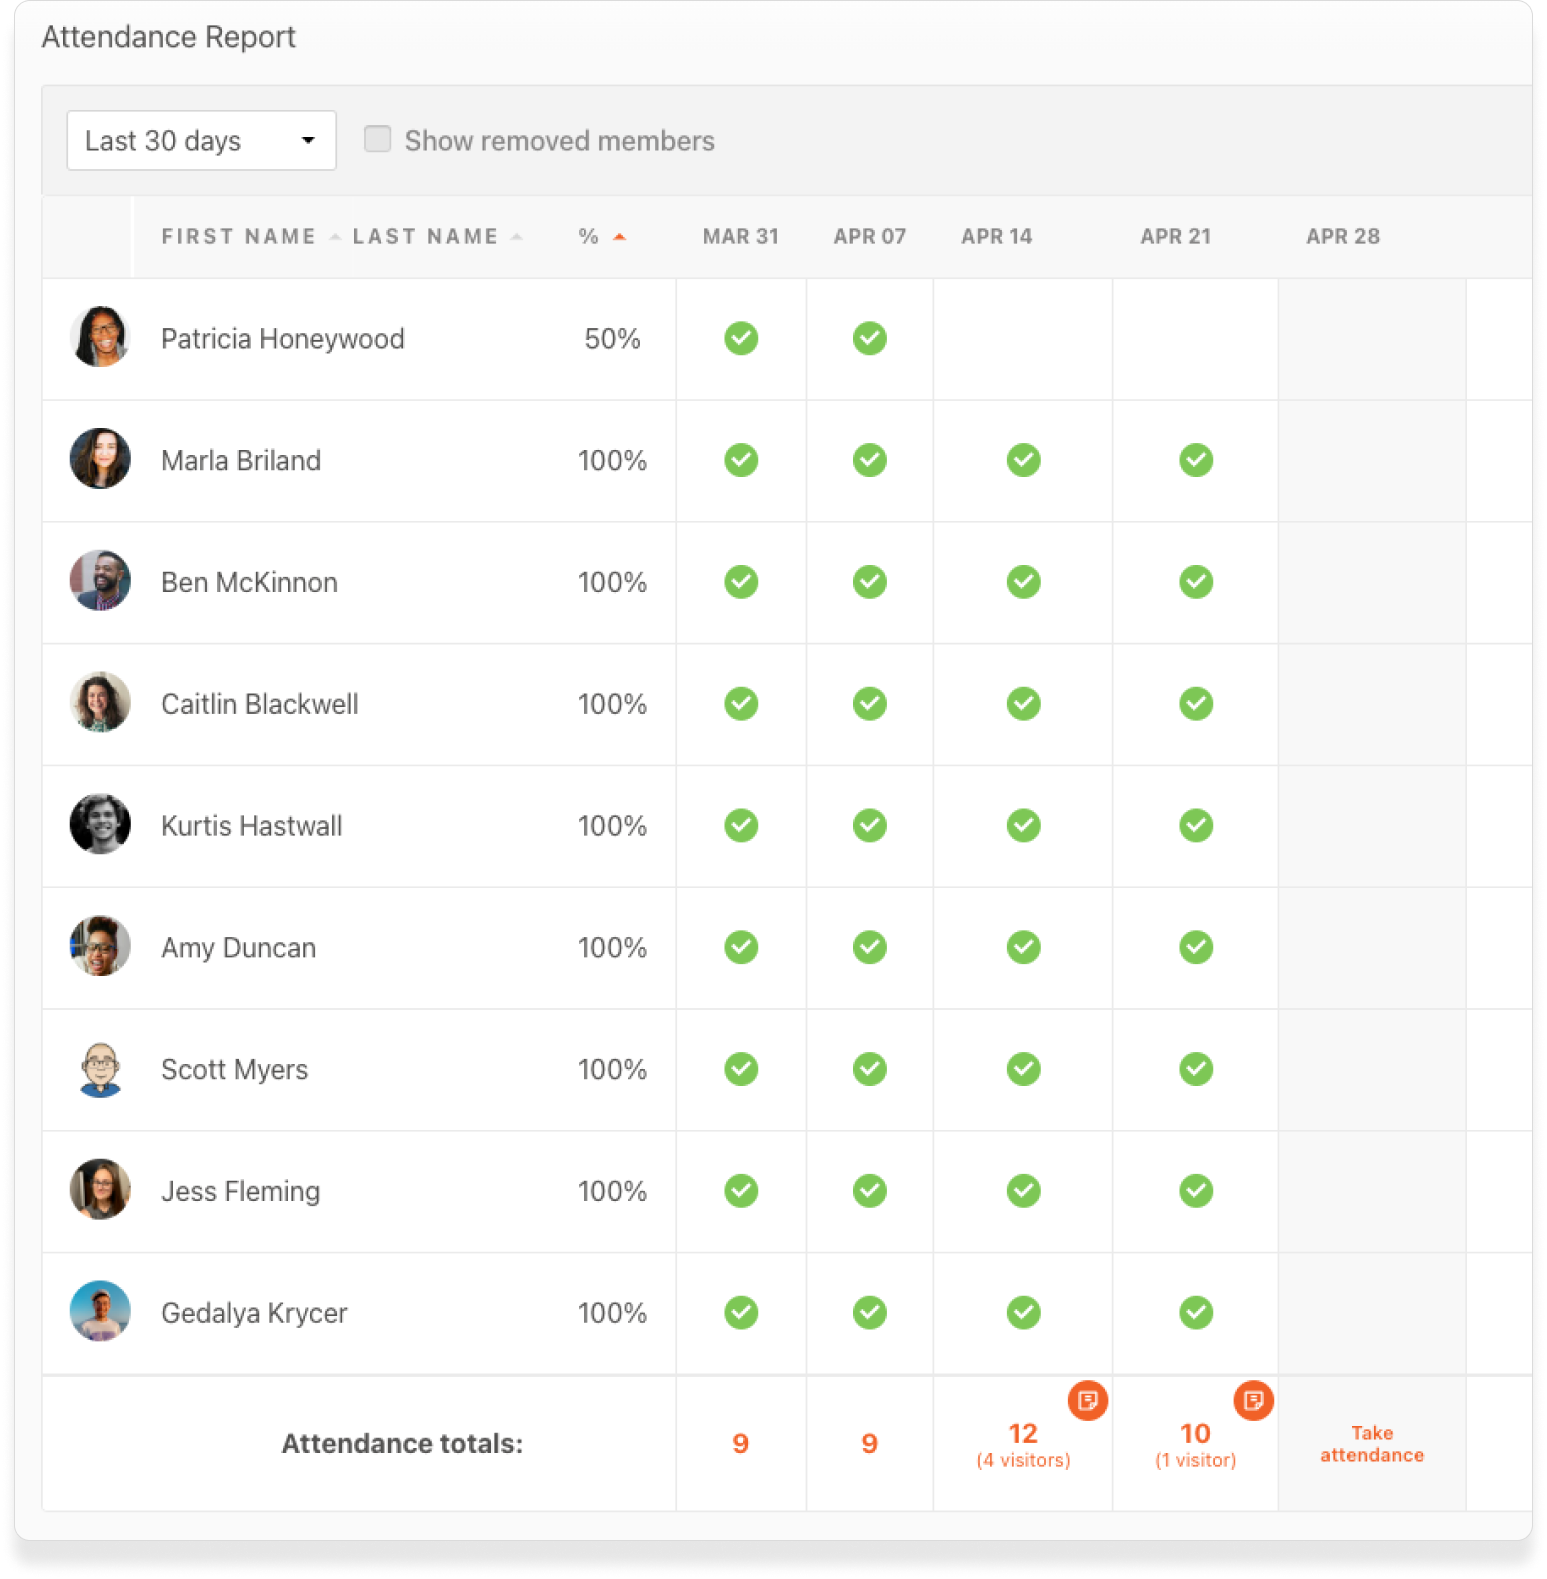Click the sort arrow on the % column
1547x1579 pixels.
[620, 237]
